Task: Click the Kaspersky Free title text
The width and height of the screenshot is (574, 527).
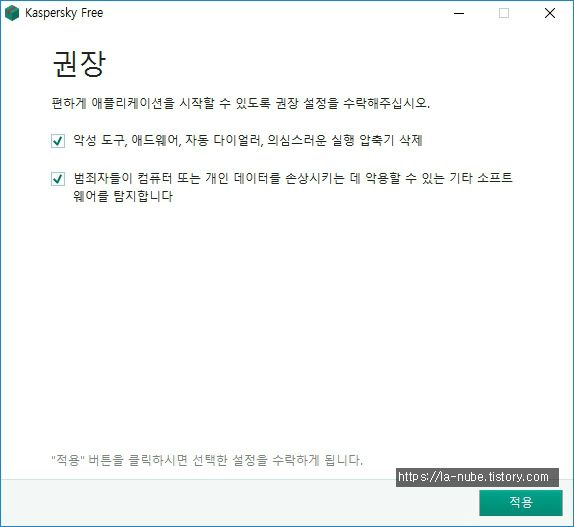Action: click(x=64, y=13)
